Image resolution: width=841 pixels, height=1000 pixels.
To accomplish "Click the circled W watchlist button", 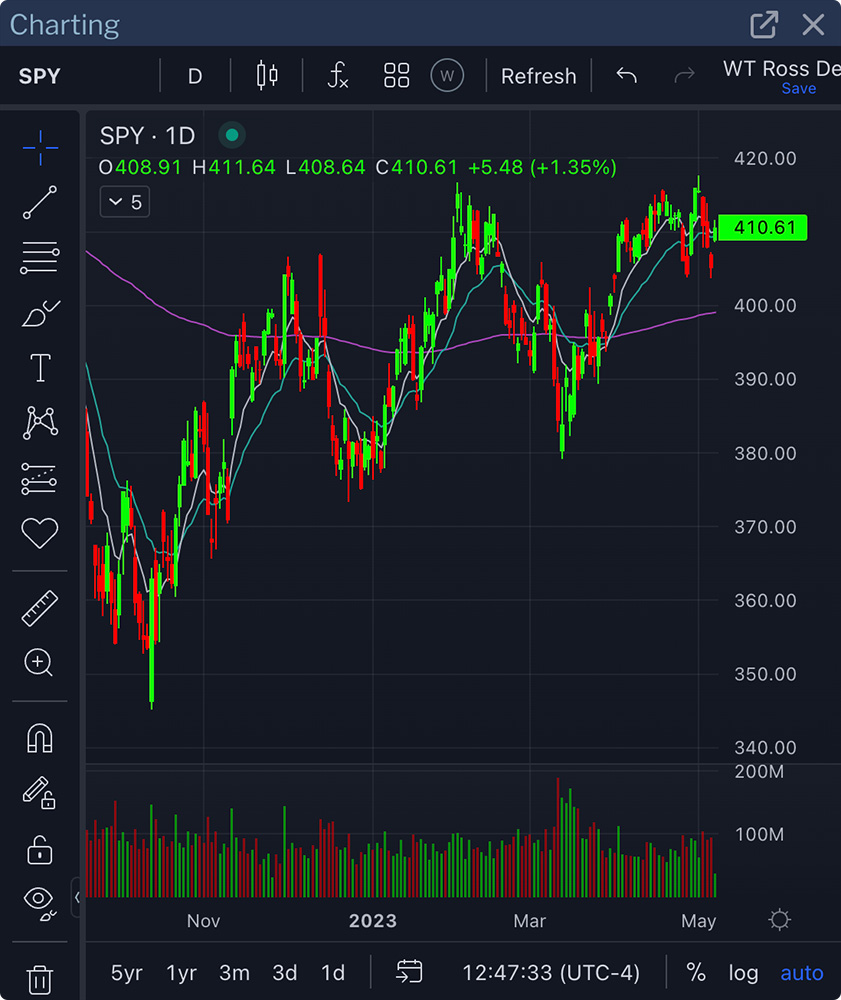I will pos(447,75).
